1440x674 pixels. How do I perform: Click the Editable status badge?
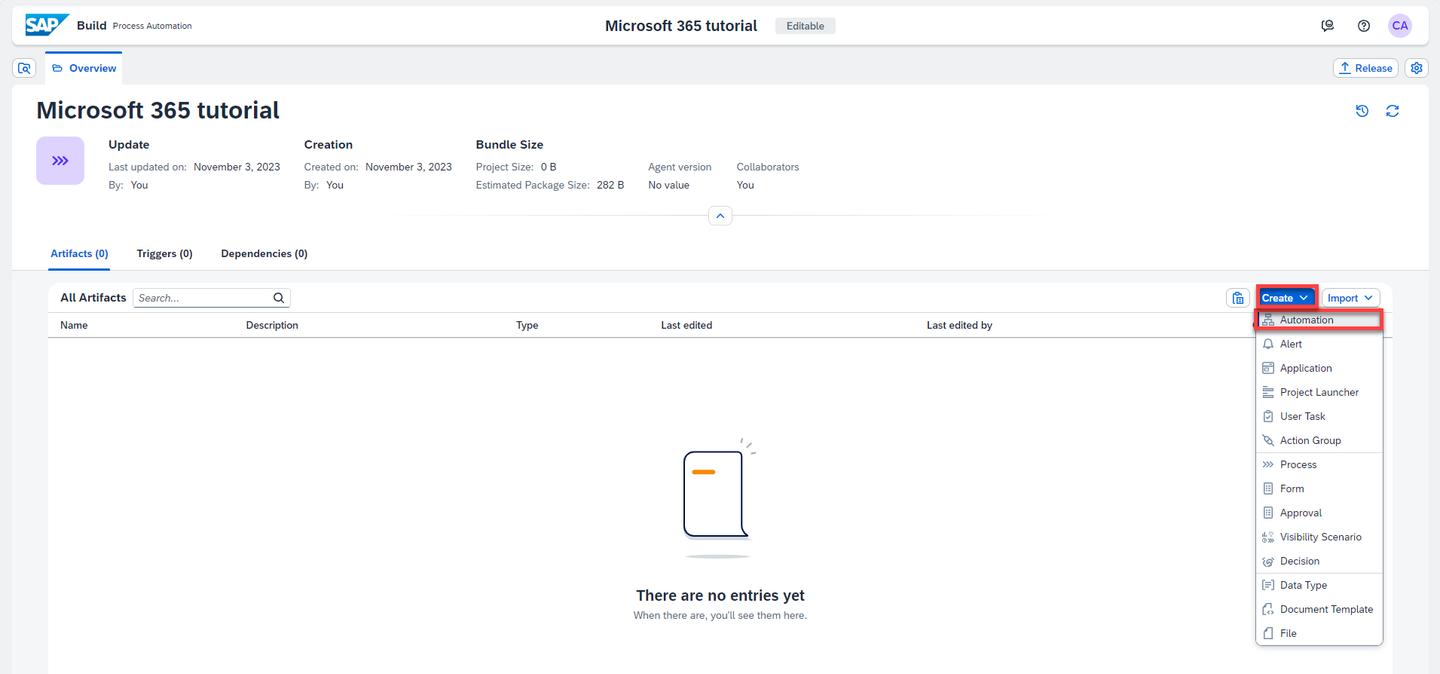point(805,26)
